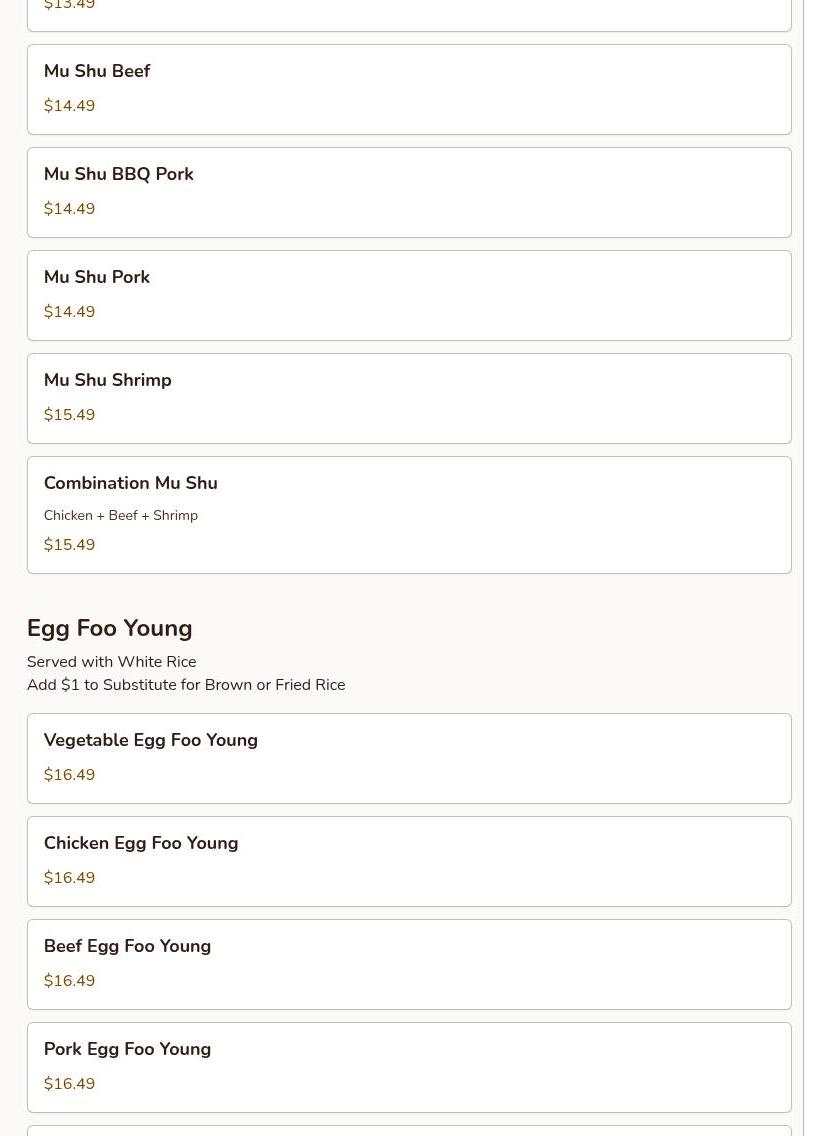Select the Mu Shu BBQ Pork item
Viewport: 824px width, 1136px height.
[409, 192]
